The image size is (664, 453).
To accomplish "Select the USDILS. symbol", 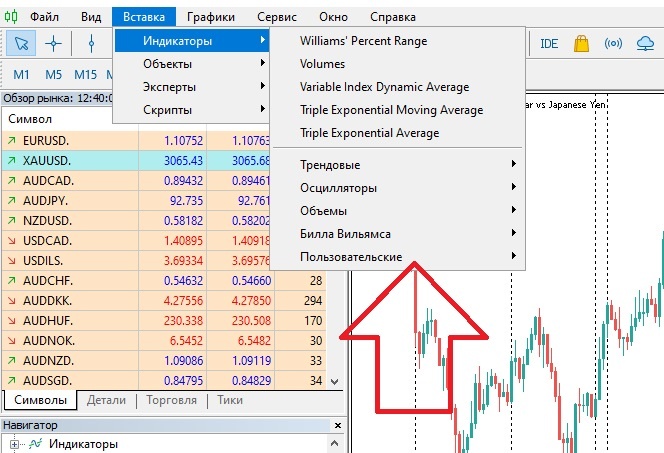I will coord(43,260).
